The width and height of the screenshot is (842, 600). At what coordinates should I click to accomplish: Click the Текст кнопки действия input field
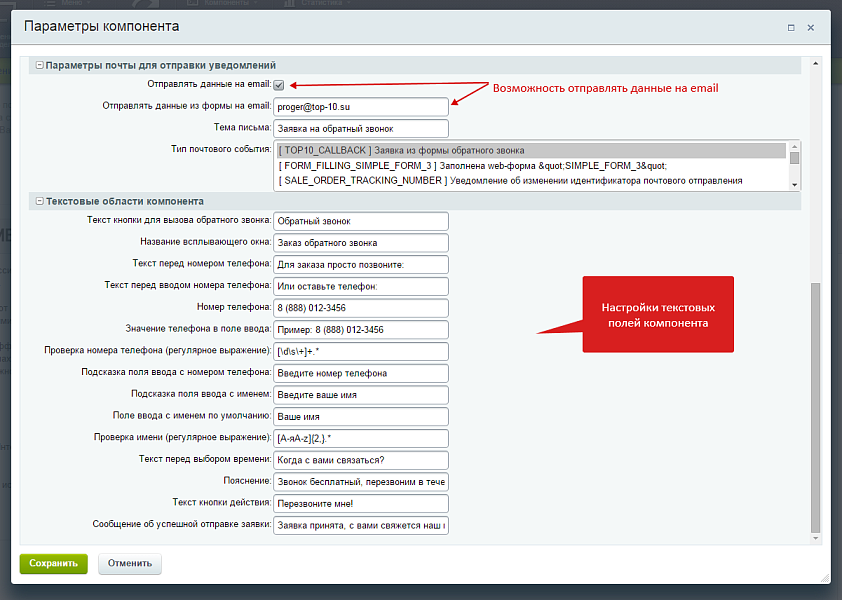click(361, 503)
